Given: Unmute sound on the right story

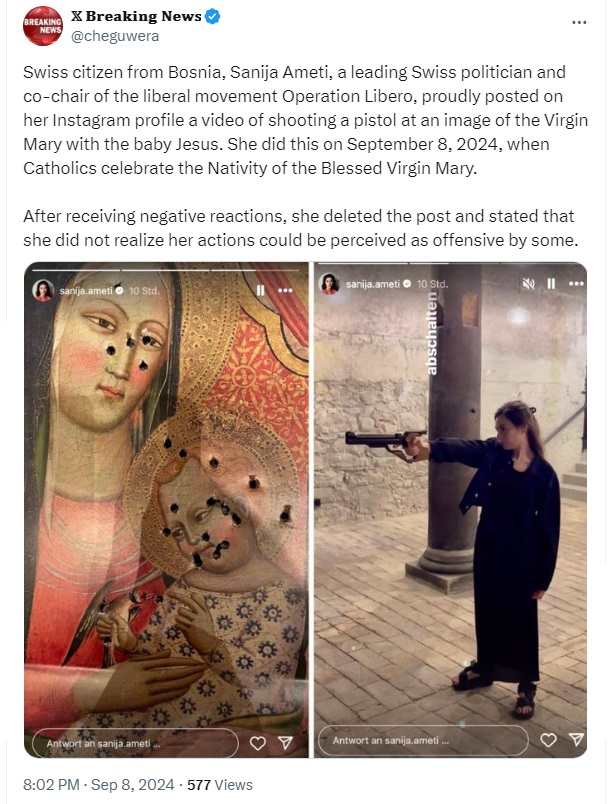Looking at the screenshot, I should pyautogui.click(x=528, y=284).
